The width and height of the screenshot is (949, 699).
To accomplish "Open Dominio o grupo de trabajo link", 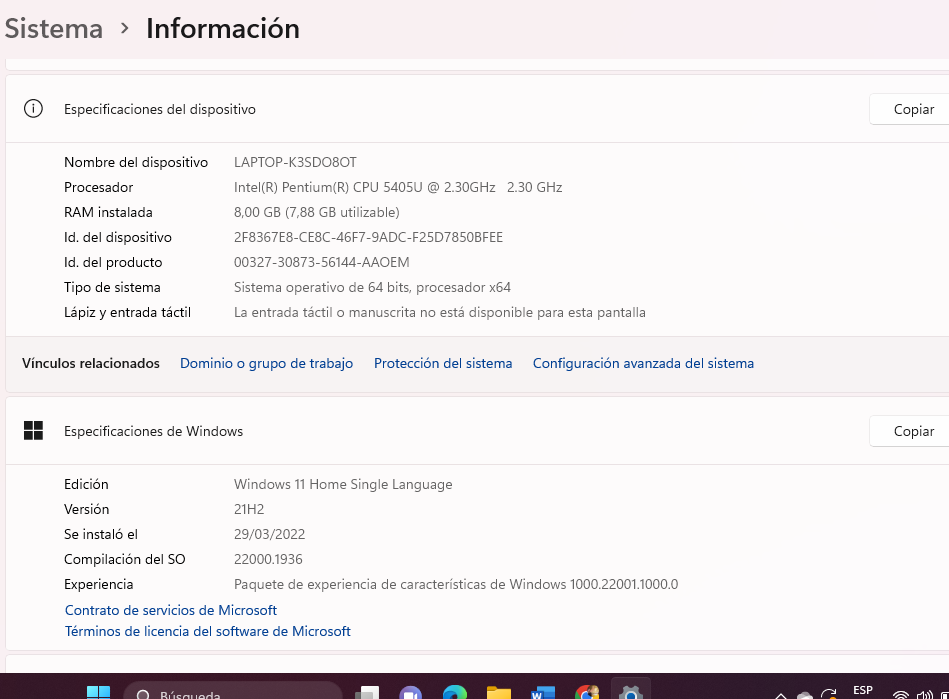I will 266,363.
